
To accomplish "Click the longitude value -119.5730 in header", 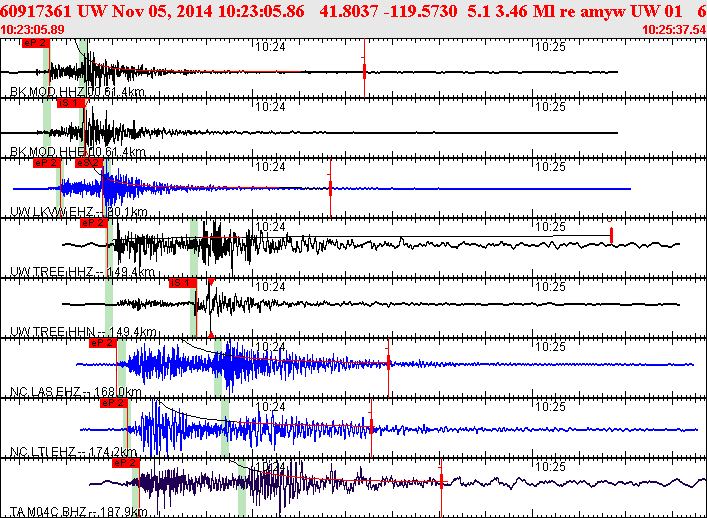I will (x=421, y=11).
